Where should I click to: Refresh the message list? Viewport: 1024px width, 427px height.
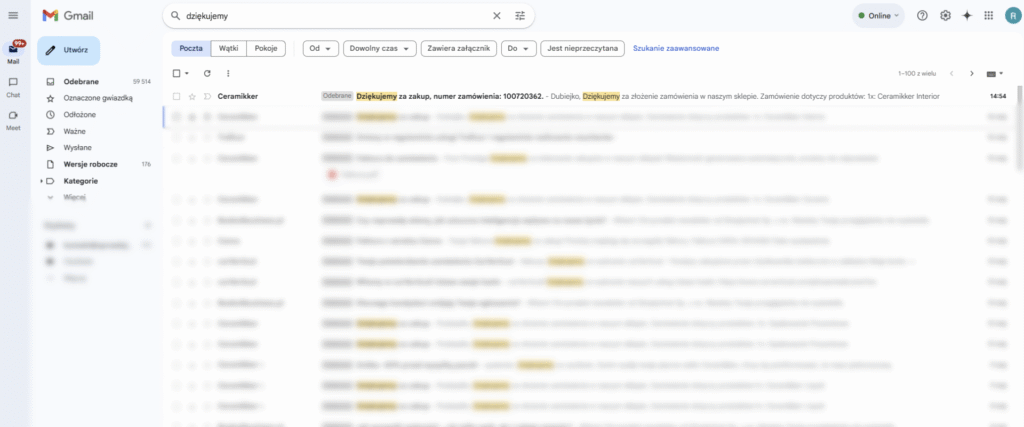tap(207, 74)
